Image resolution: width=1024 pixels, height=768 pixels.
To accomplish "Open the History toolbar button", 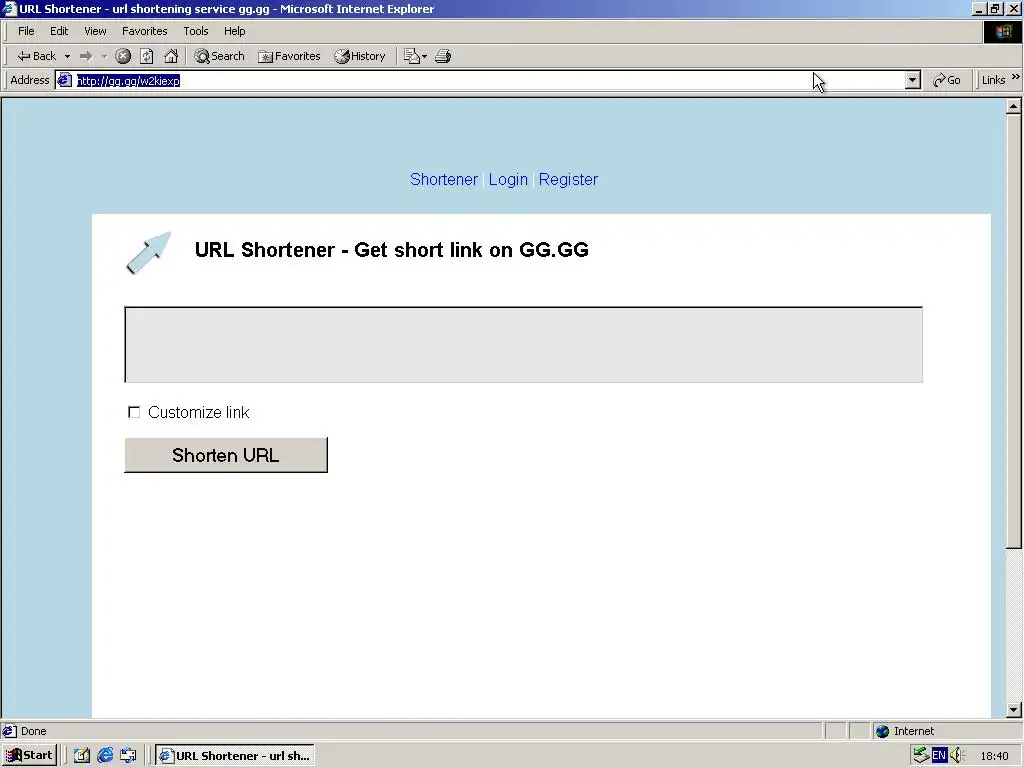I will point(360,56).
